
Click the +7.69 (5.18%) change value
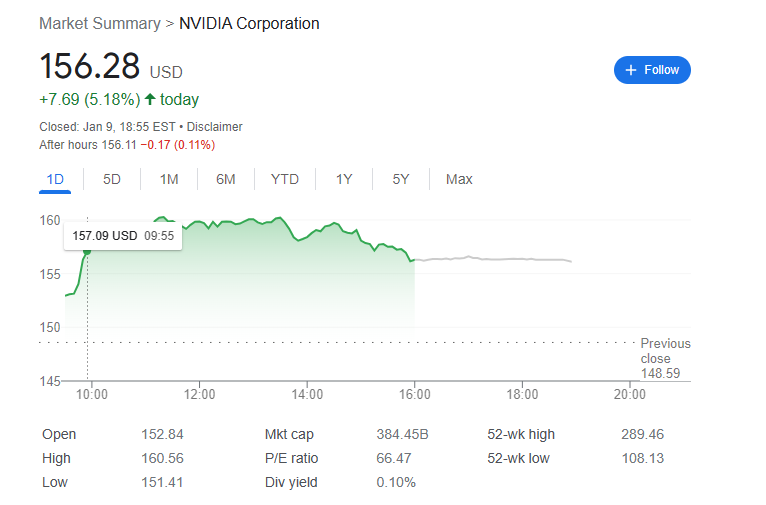click(90, 100)
